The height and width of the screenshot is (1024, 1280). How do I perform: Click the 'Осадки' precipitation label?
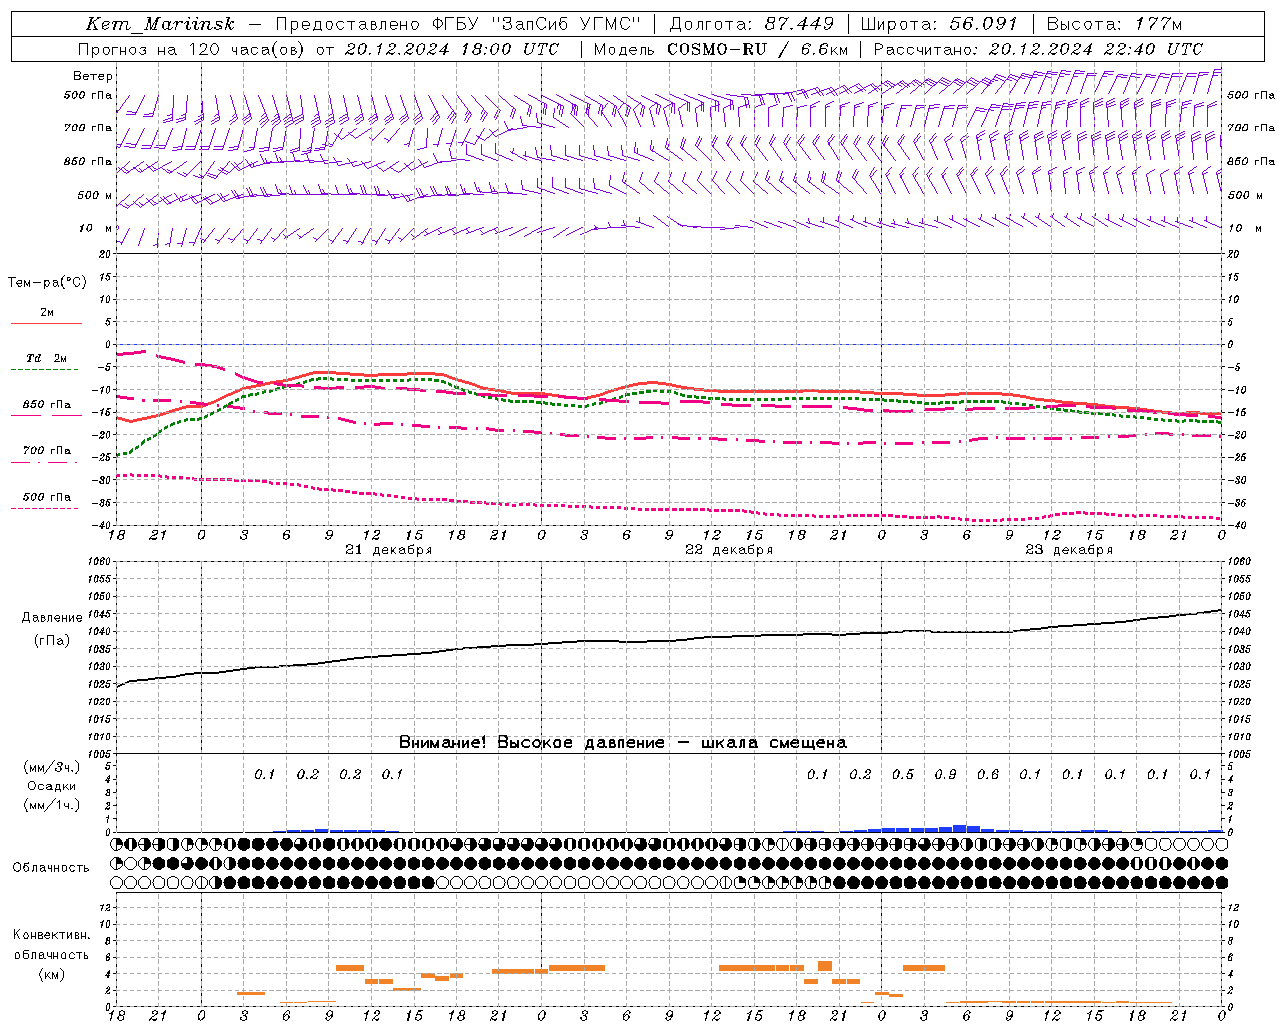pos(51,786)
